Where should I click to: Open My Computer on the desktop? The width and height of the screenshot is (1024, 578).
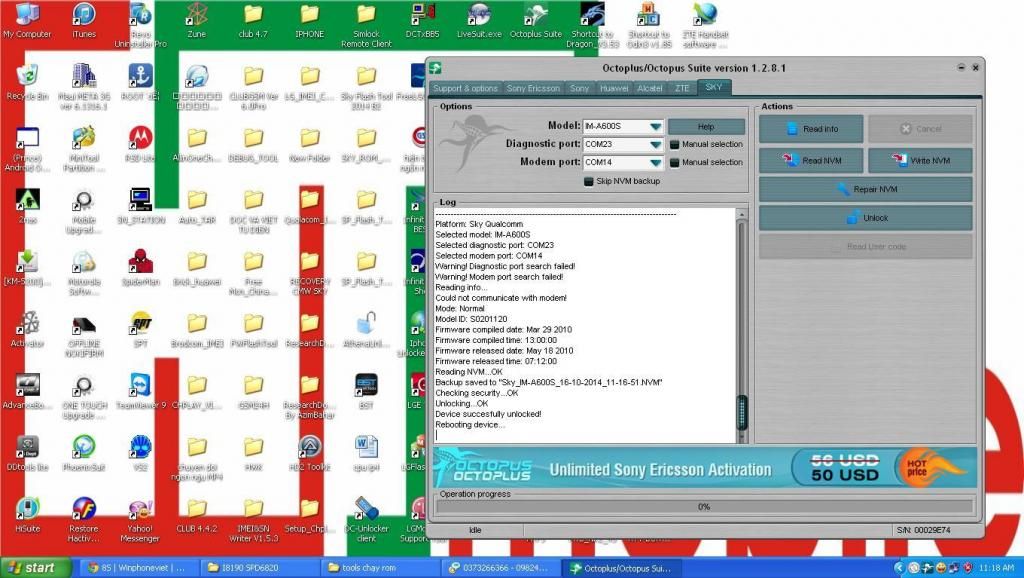pyautogui.click(x=27, y=21)
